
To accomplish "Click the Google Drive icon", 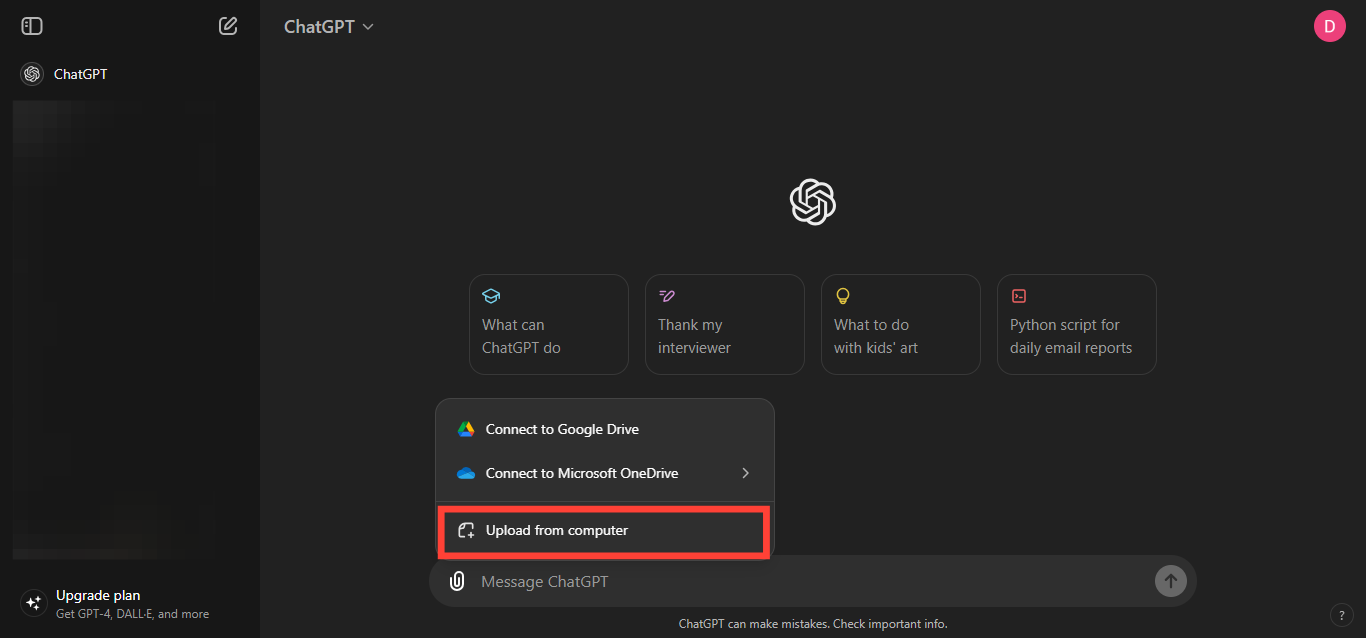I will (x=466, y=429).
